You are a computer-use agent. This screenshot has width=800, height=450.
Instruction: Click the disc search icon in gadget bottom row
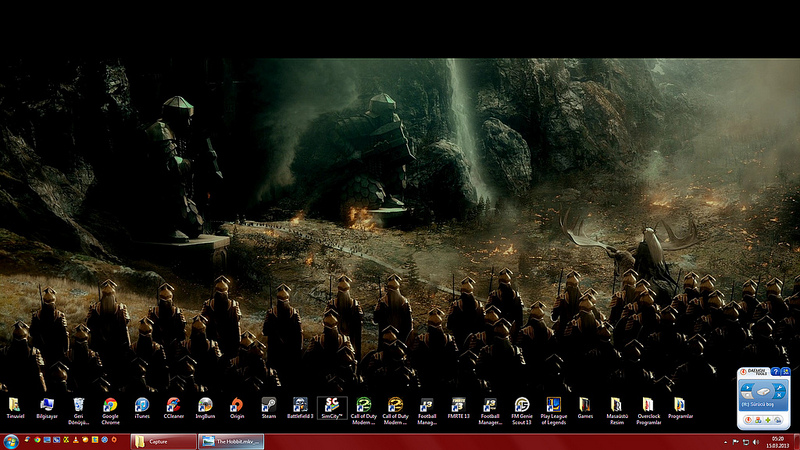778,420
